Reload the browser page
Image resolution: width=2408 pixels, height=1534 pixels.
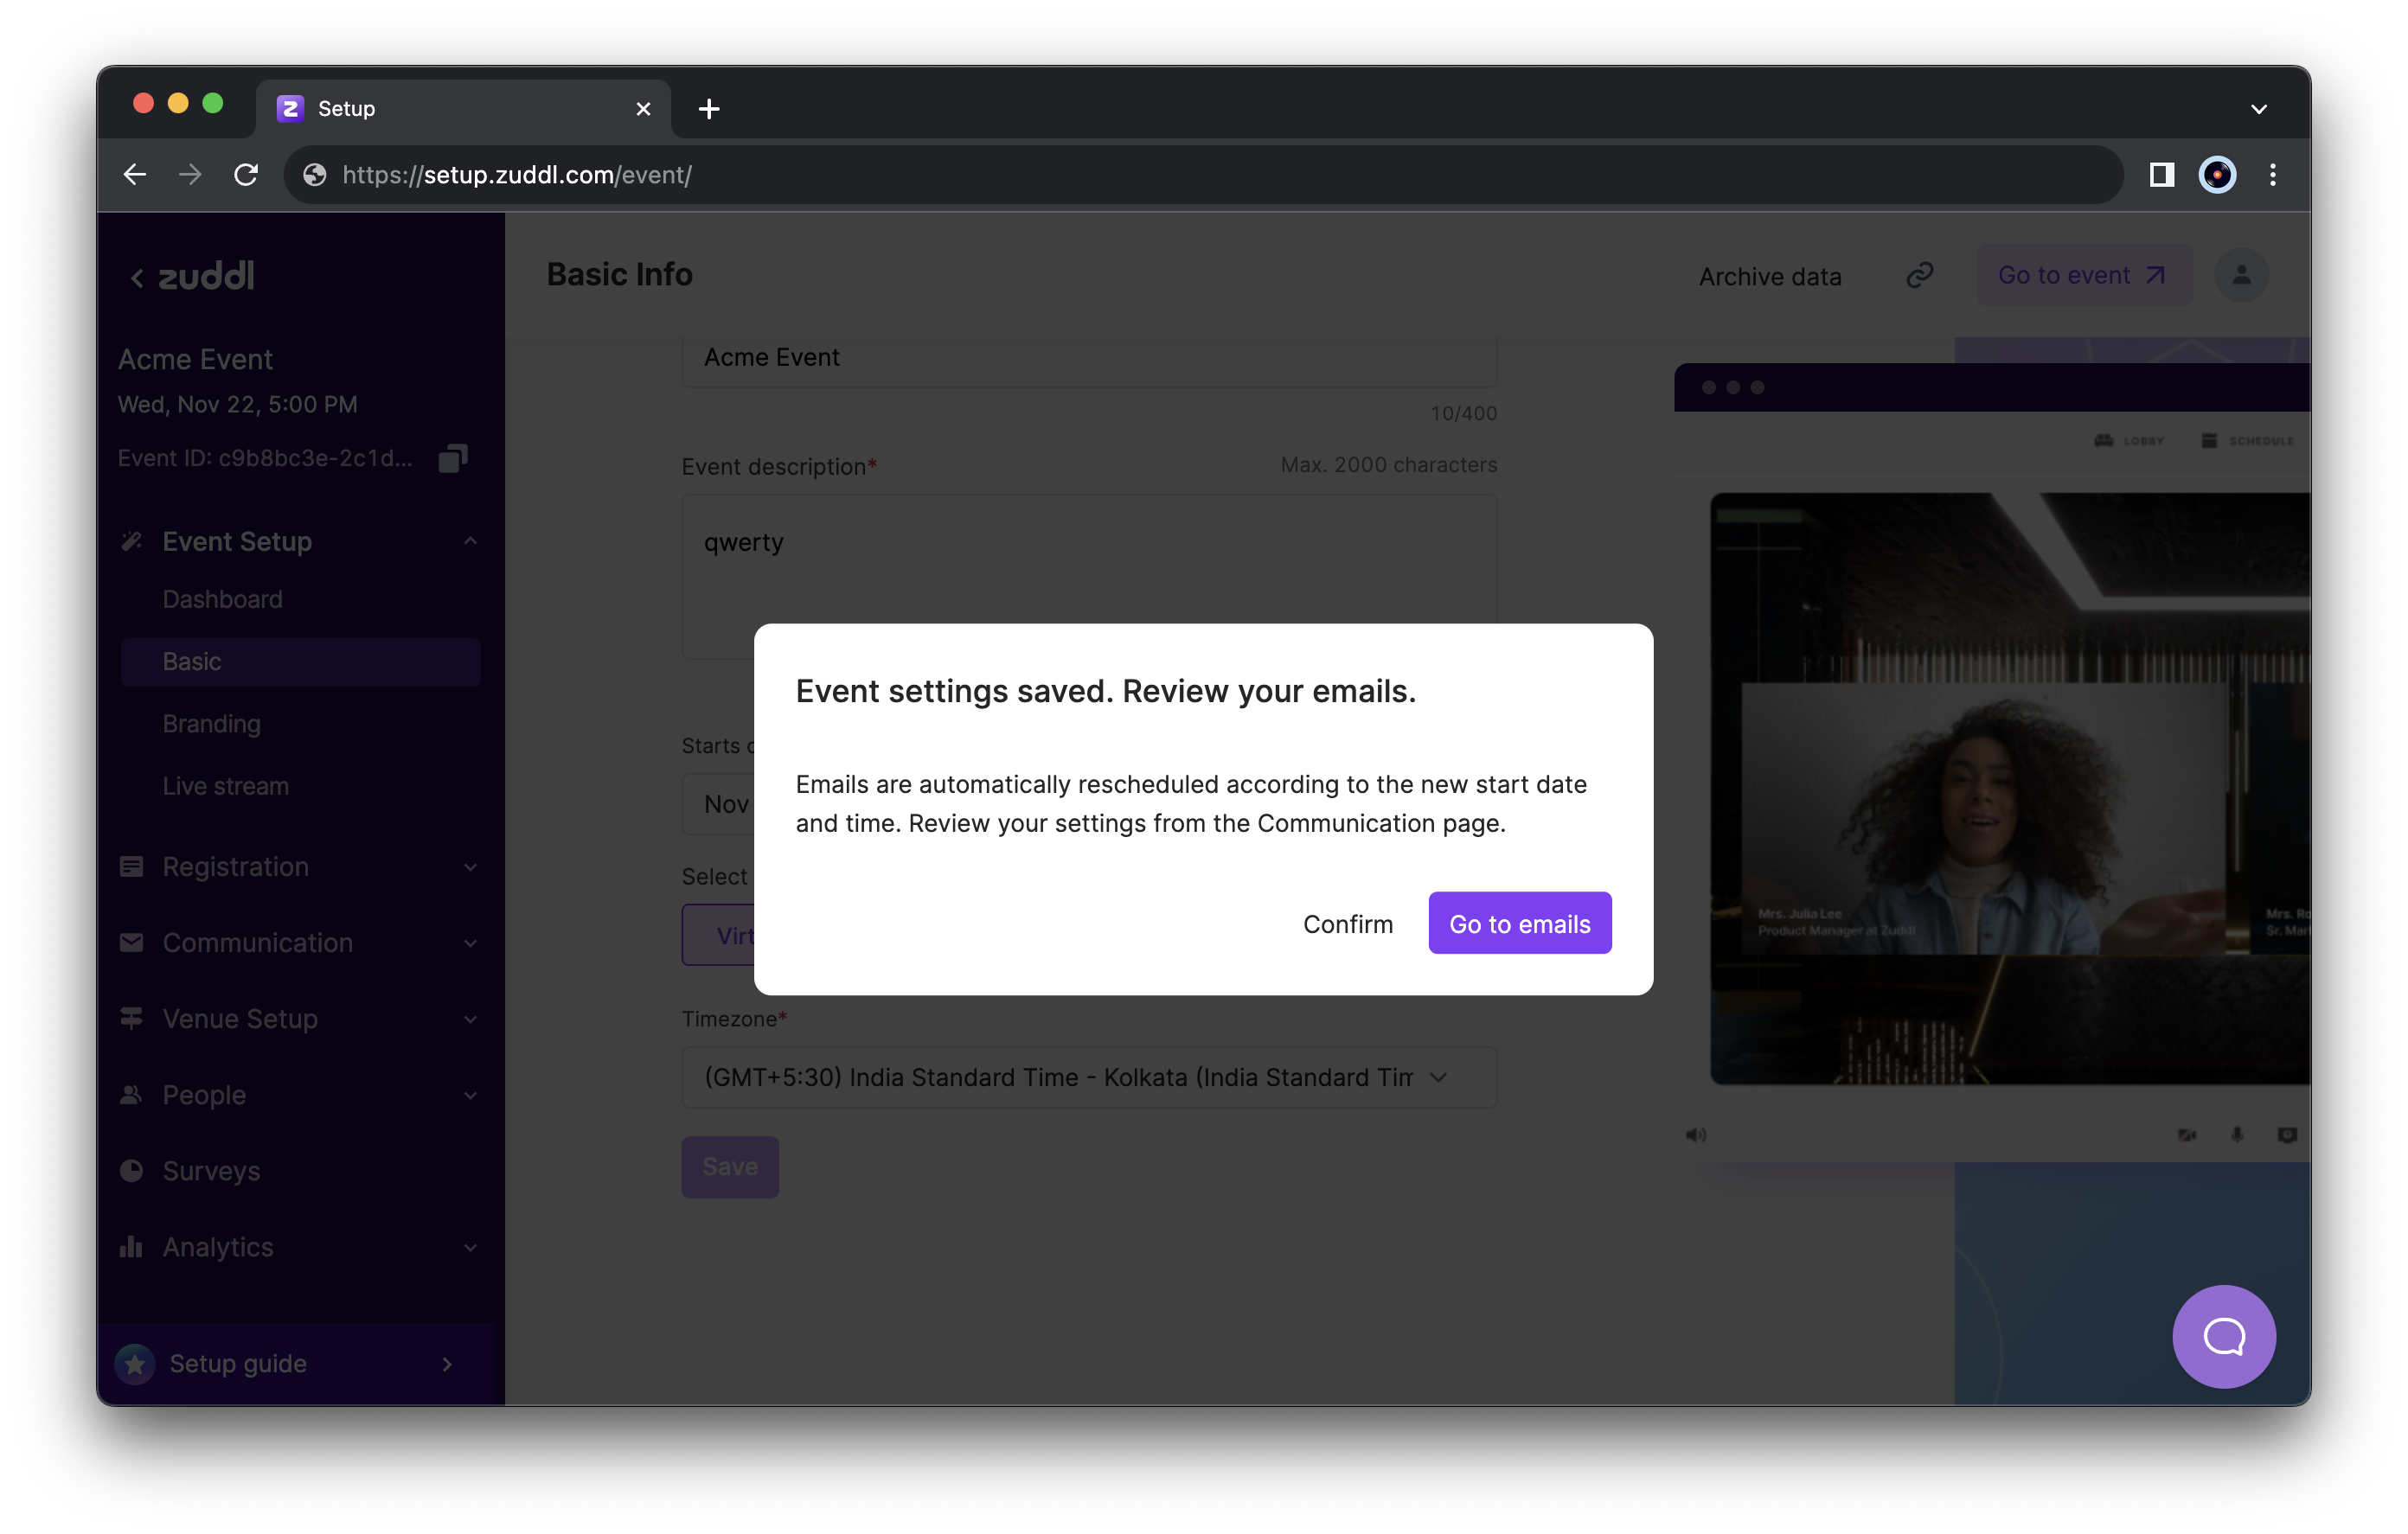pos(246,175)
